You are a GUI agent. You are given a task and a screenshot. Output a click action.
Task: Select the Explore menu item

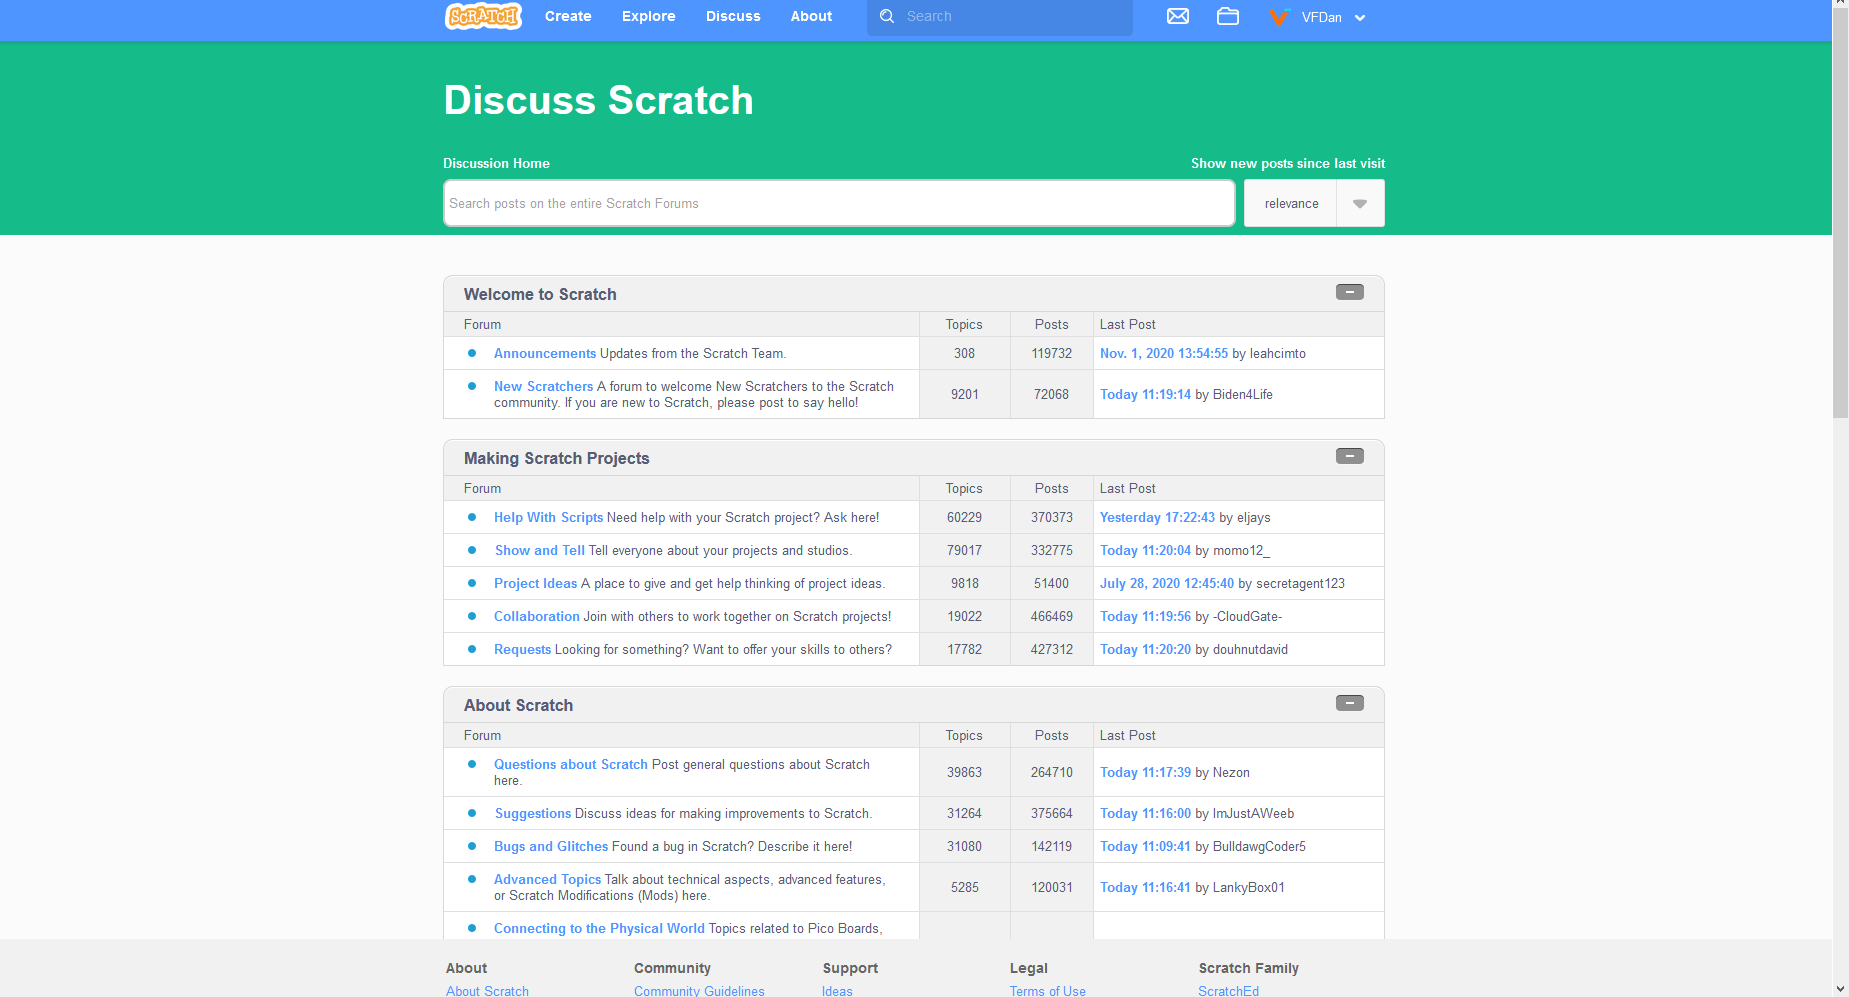coord(648,16)
